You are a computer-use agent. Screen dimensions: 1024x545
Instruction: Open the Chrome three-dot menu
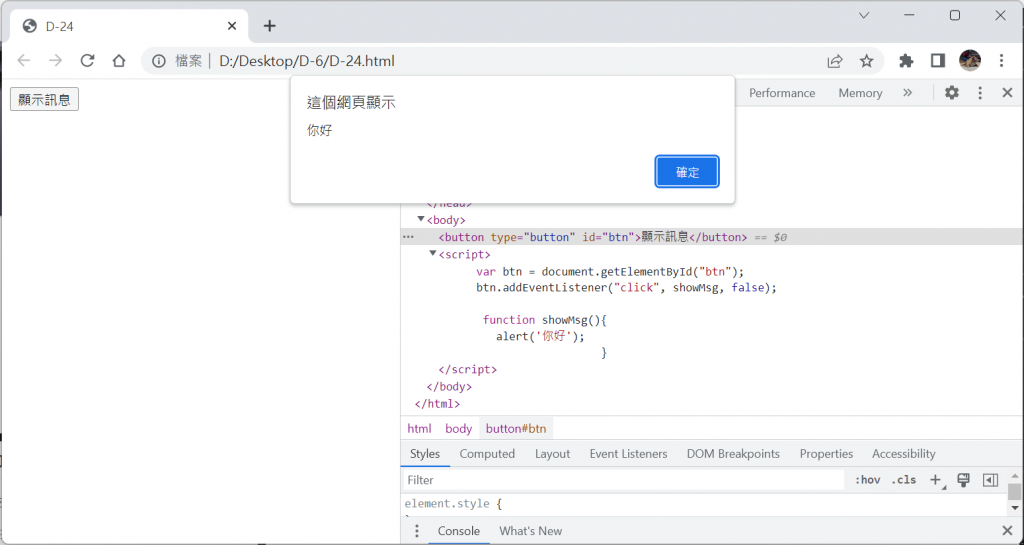(x=1001, y=61)
